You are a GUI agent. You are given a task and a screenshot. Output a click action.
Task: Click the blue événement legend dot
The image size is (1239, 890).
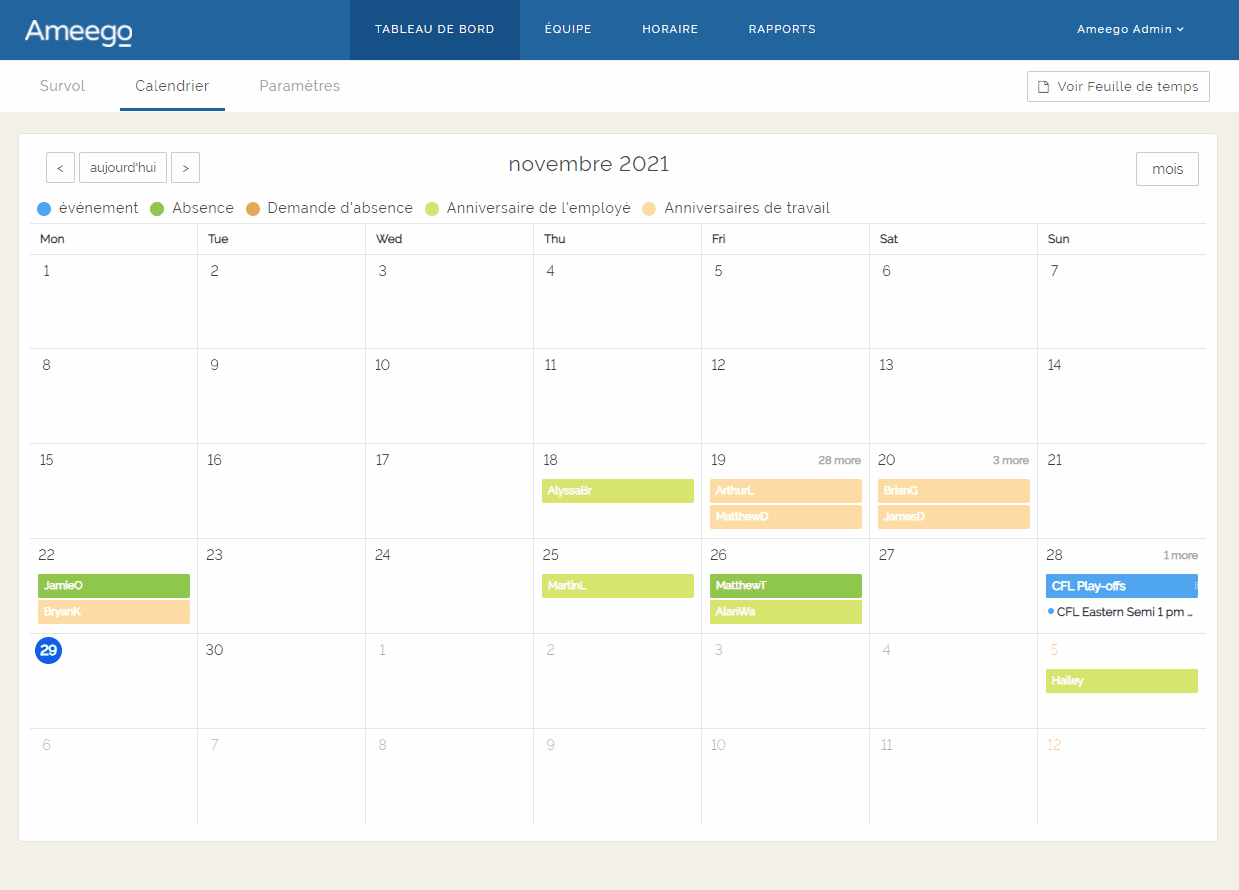[43, 208]
